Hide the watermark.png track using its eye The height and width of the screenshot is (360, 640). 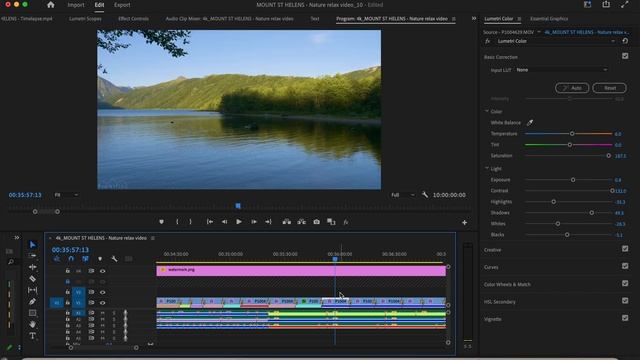102,271
